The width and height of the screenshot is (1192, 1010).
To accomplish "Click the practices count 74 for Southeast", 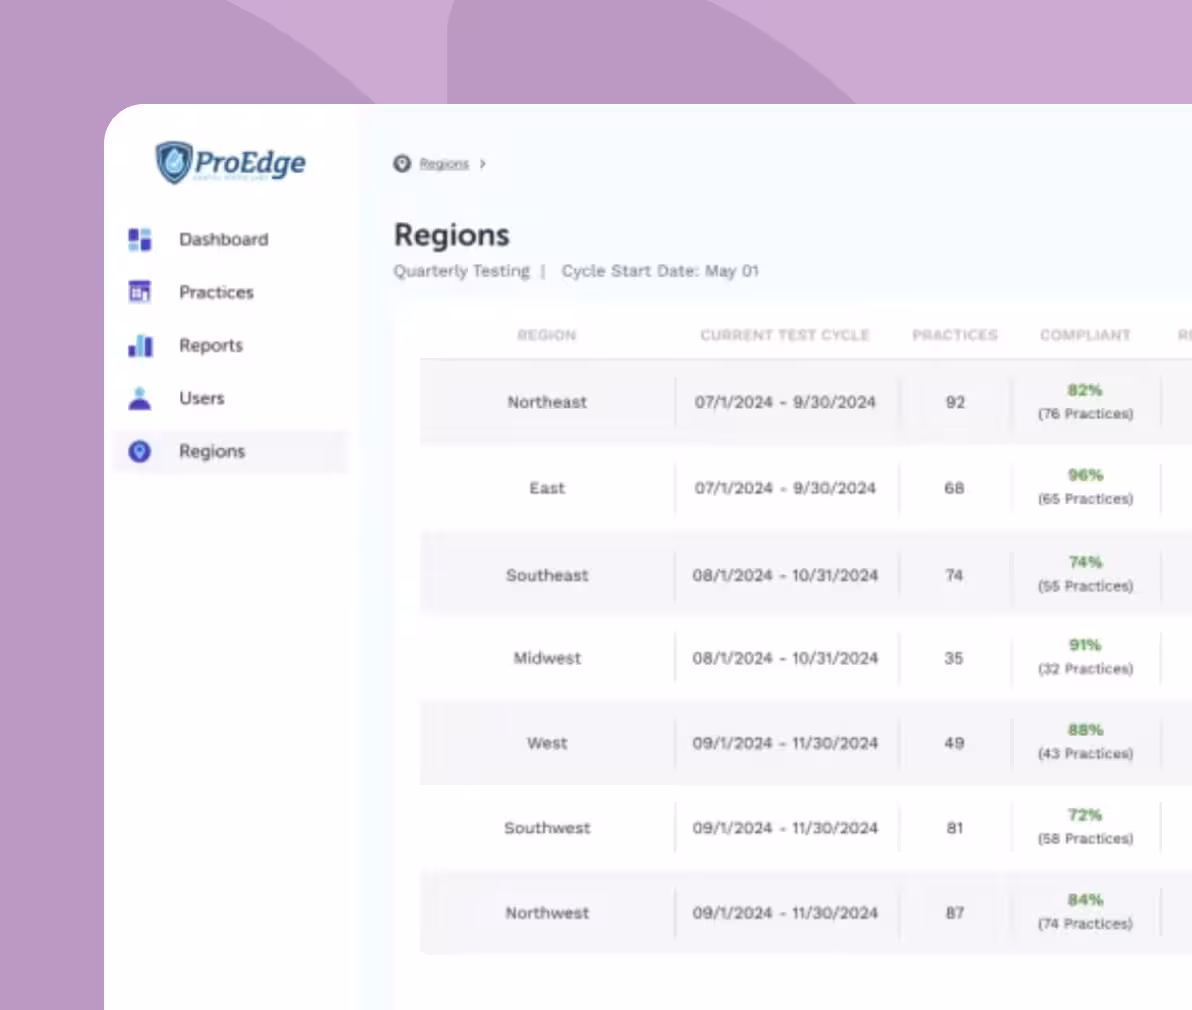I will [955, 575].
